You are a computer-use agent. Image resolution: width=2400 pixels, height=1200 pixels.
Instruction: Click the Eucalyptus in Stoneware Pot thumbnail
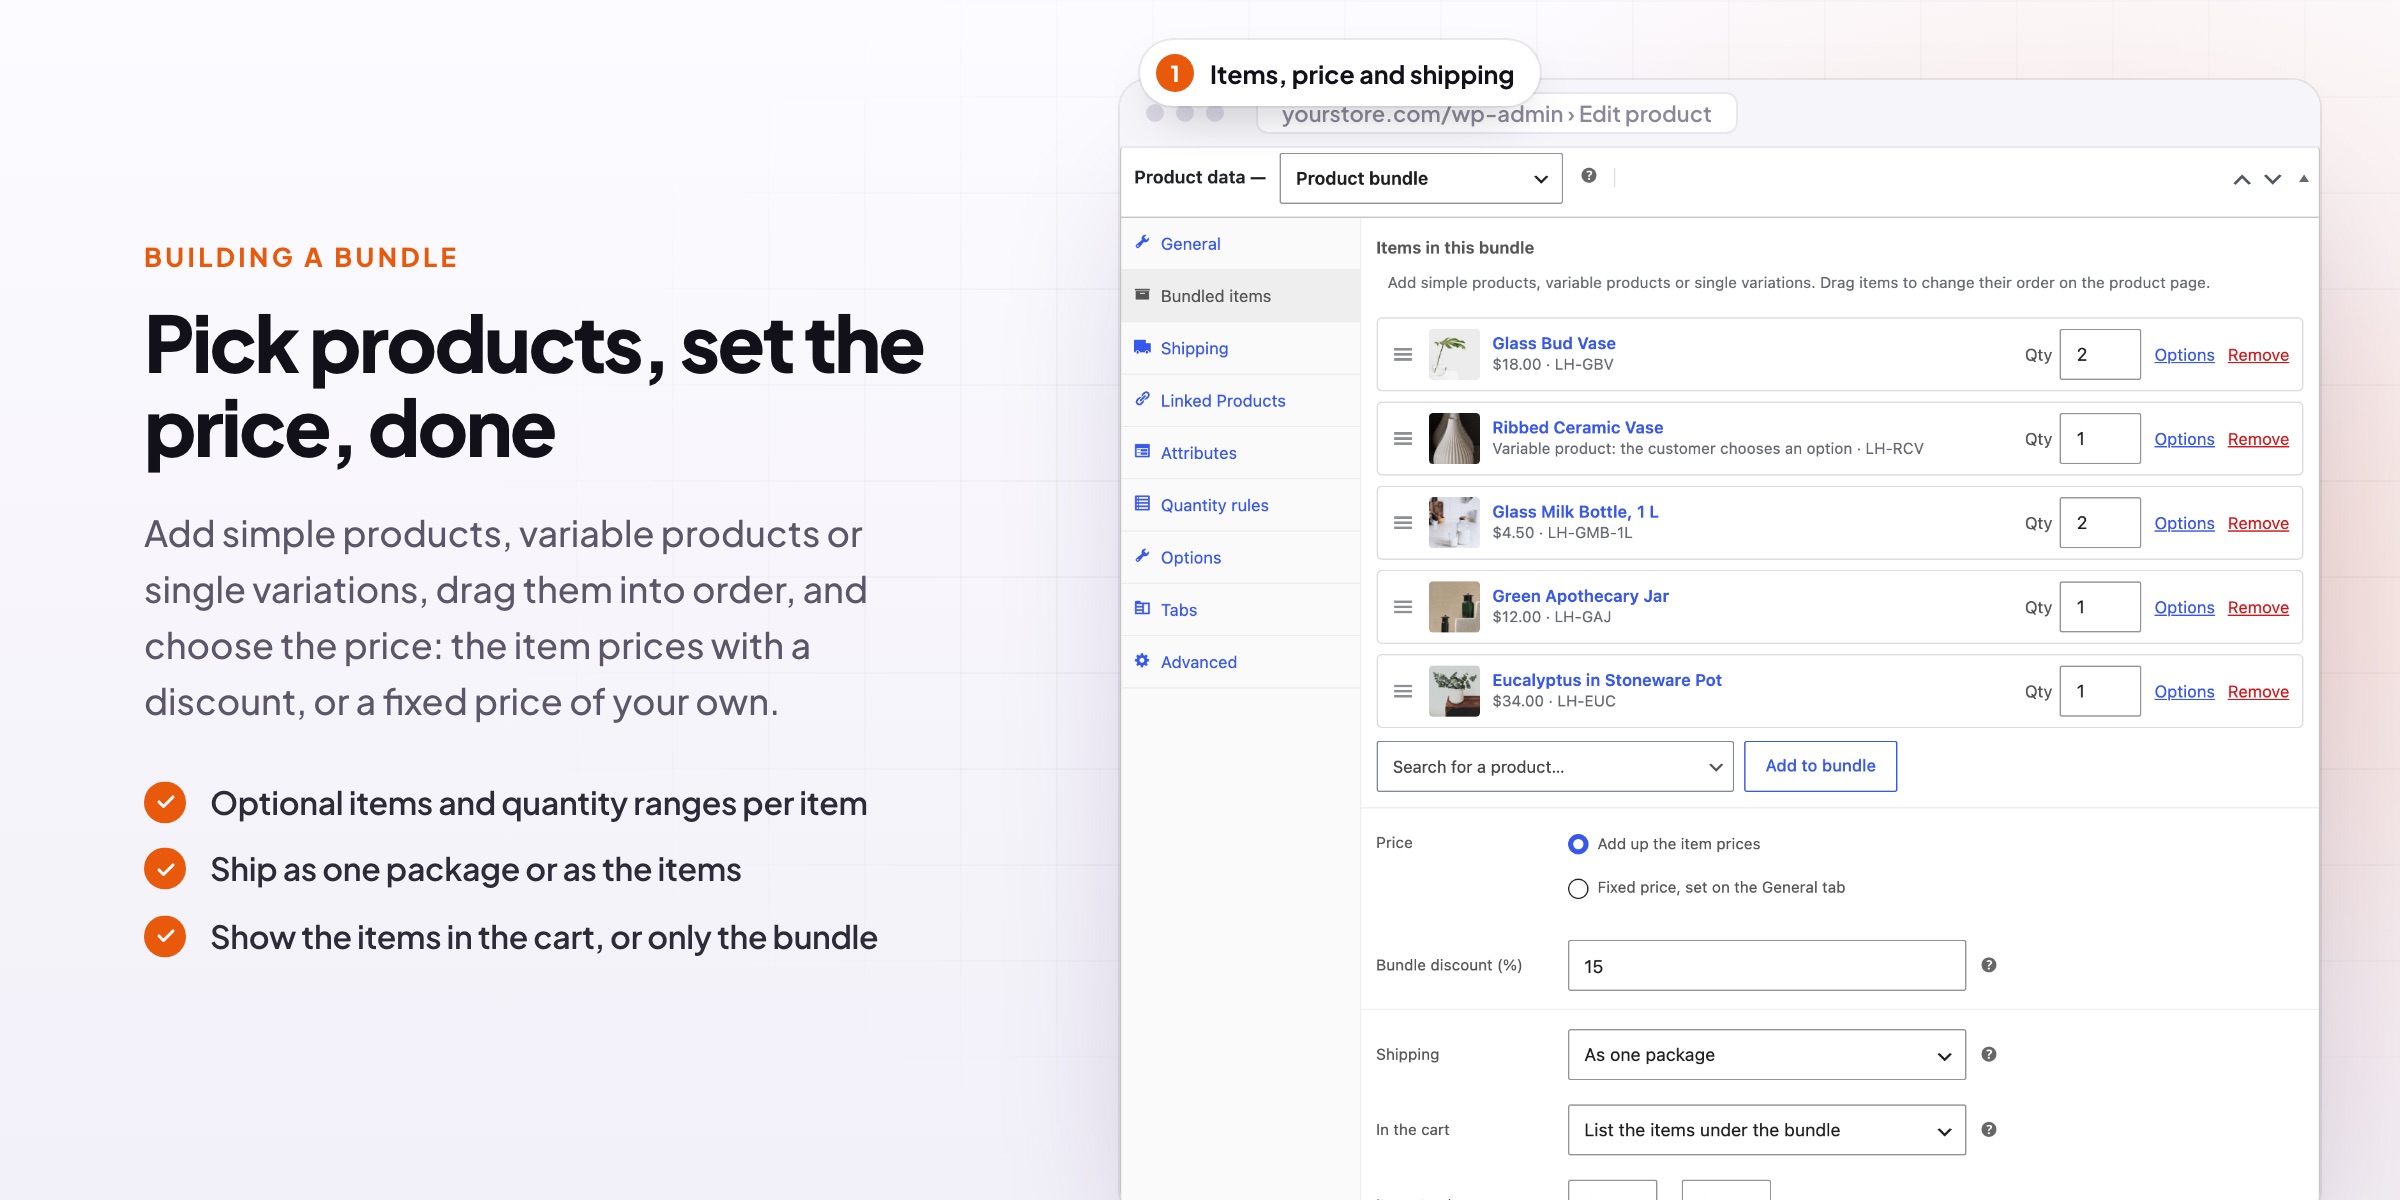point(1454,692)
